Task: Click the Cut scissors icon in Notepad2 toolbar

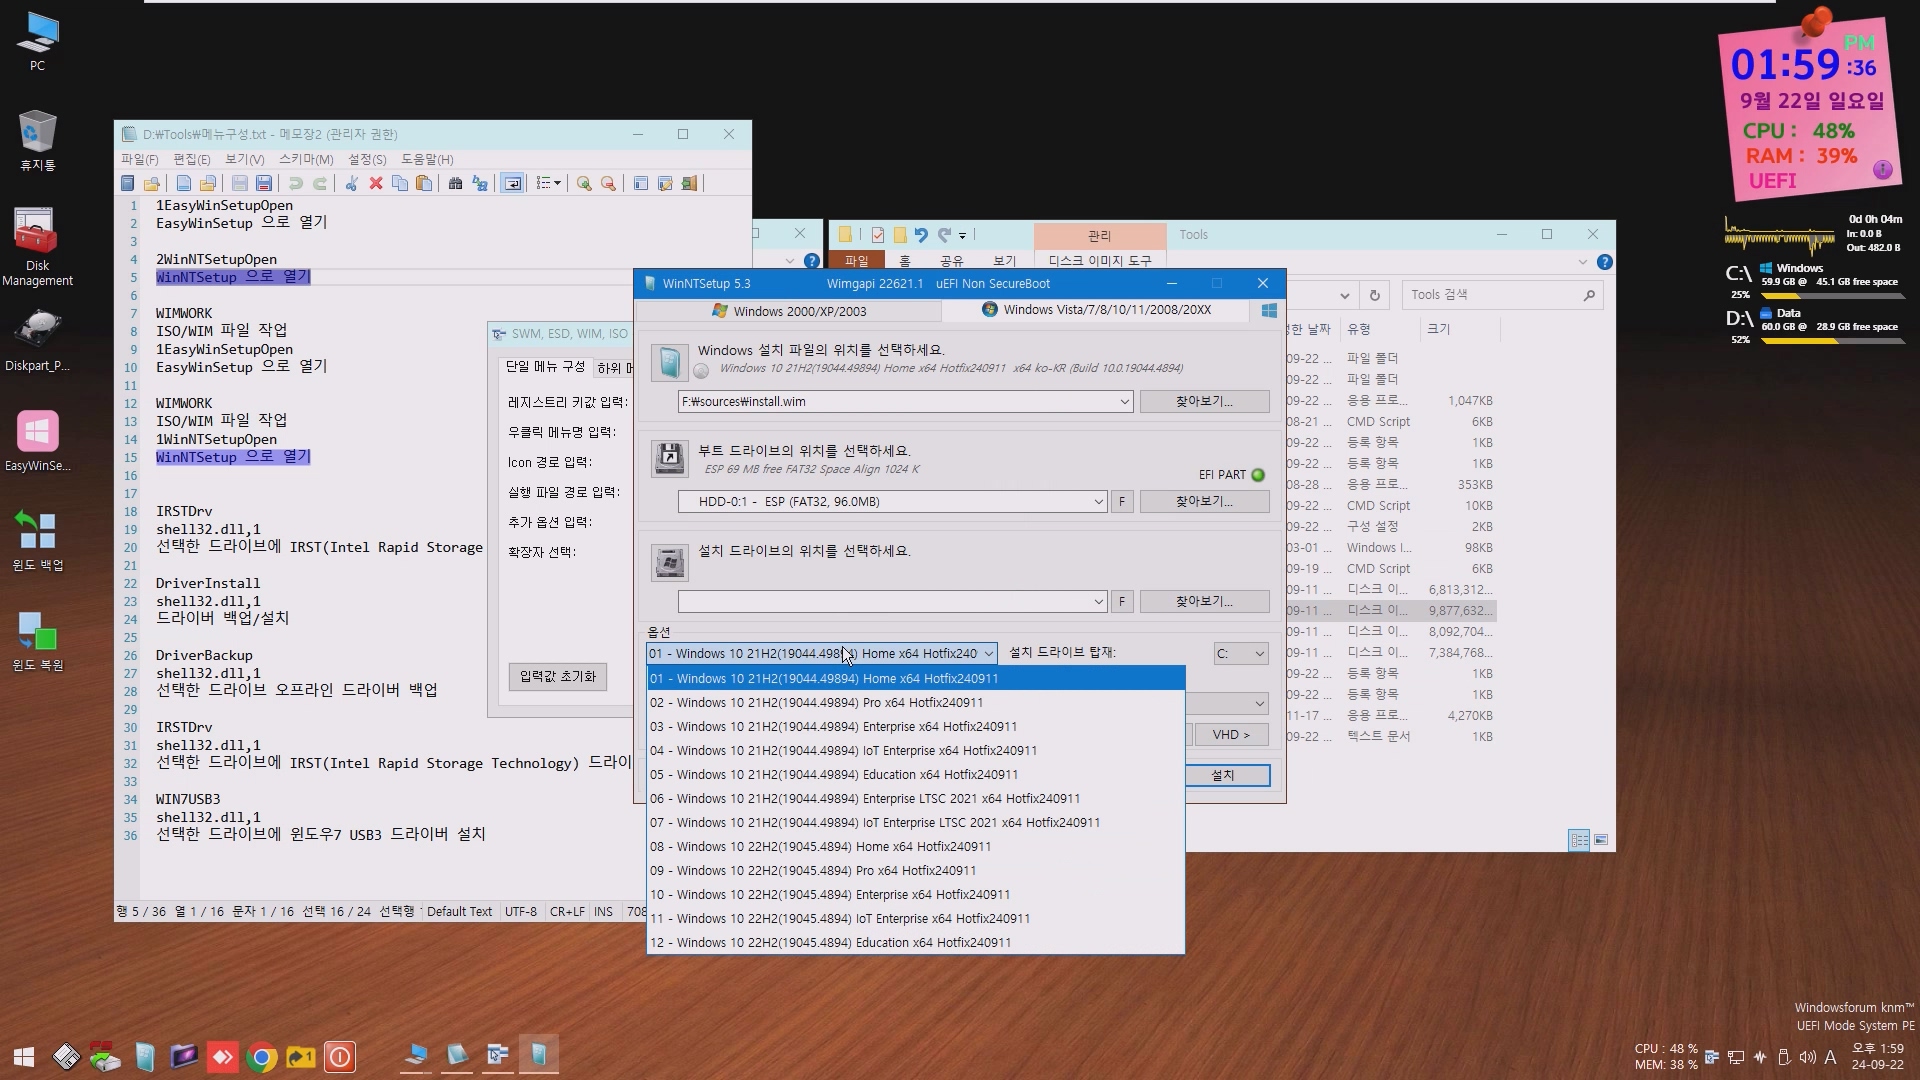Action: click(351, 183)
